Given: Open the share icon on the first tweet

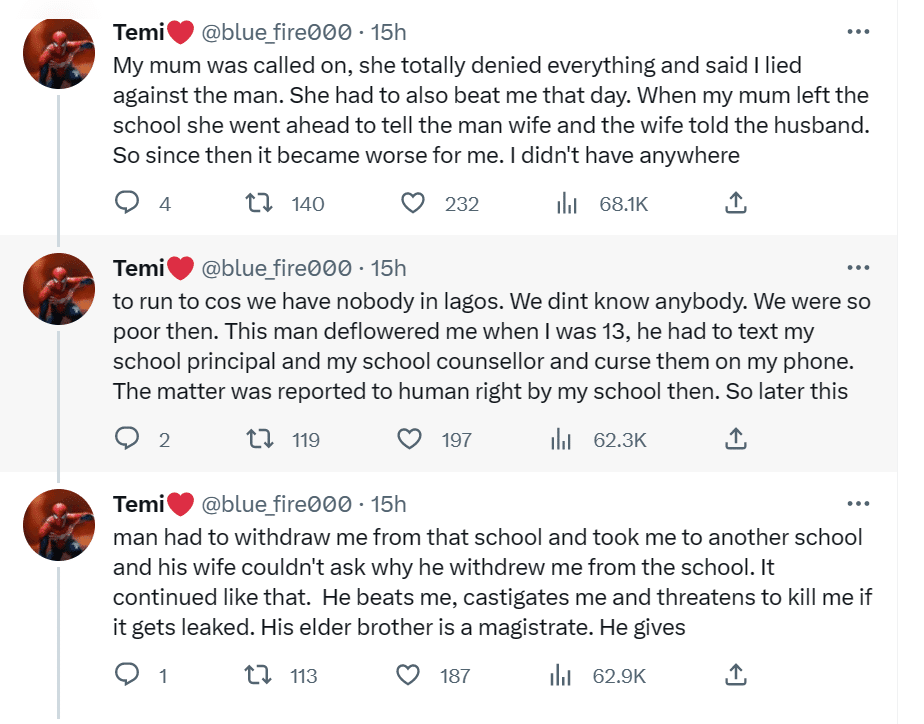Looking at the screenshot, I should tap(736, 202).
